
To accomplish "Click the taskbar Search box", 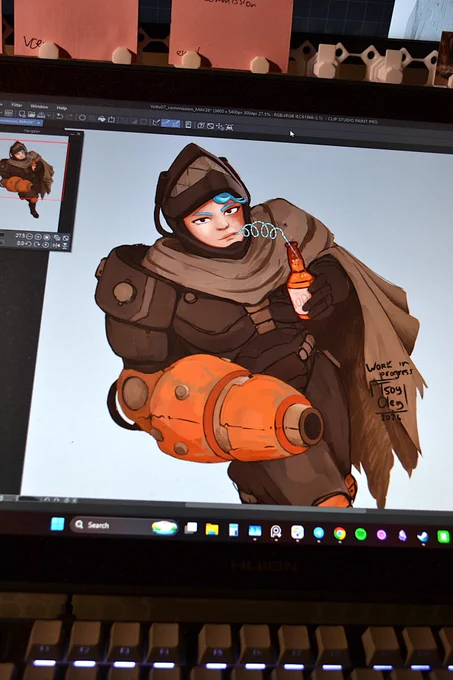I will (124, 526).
